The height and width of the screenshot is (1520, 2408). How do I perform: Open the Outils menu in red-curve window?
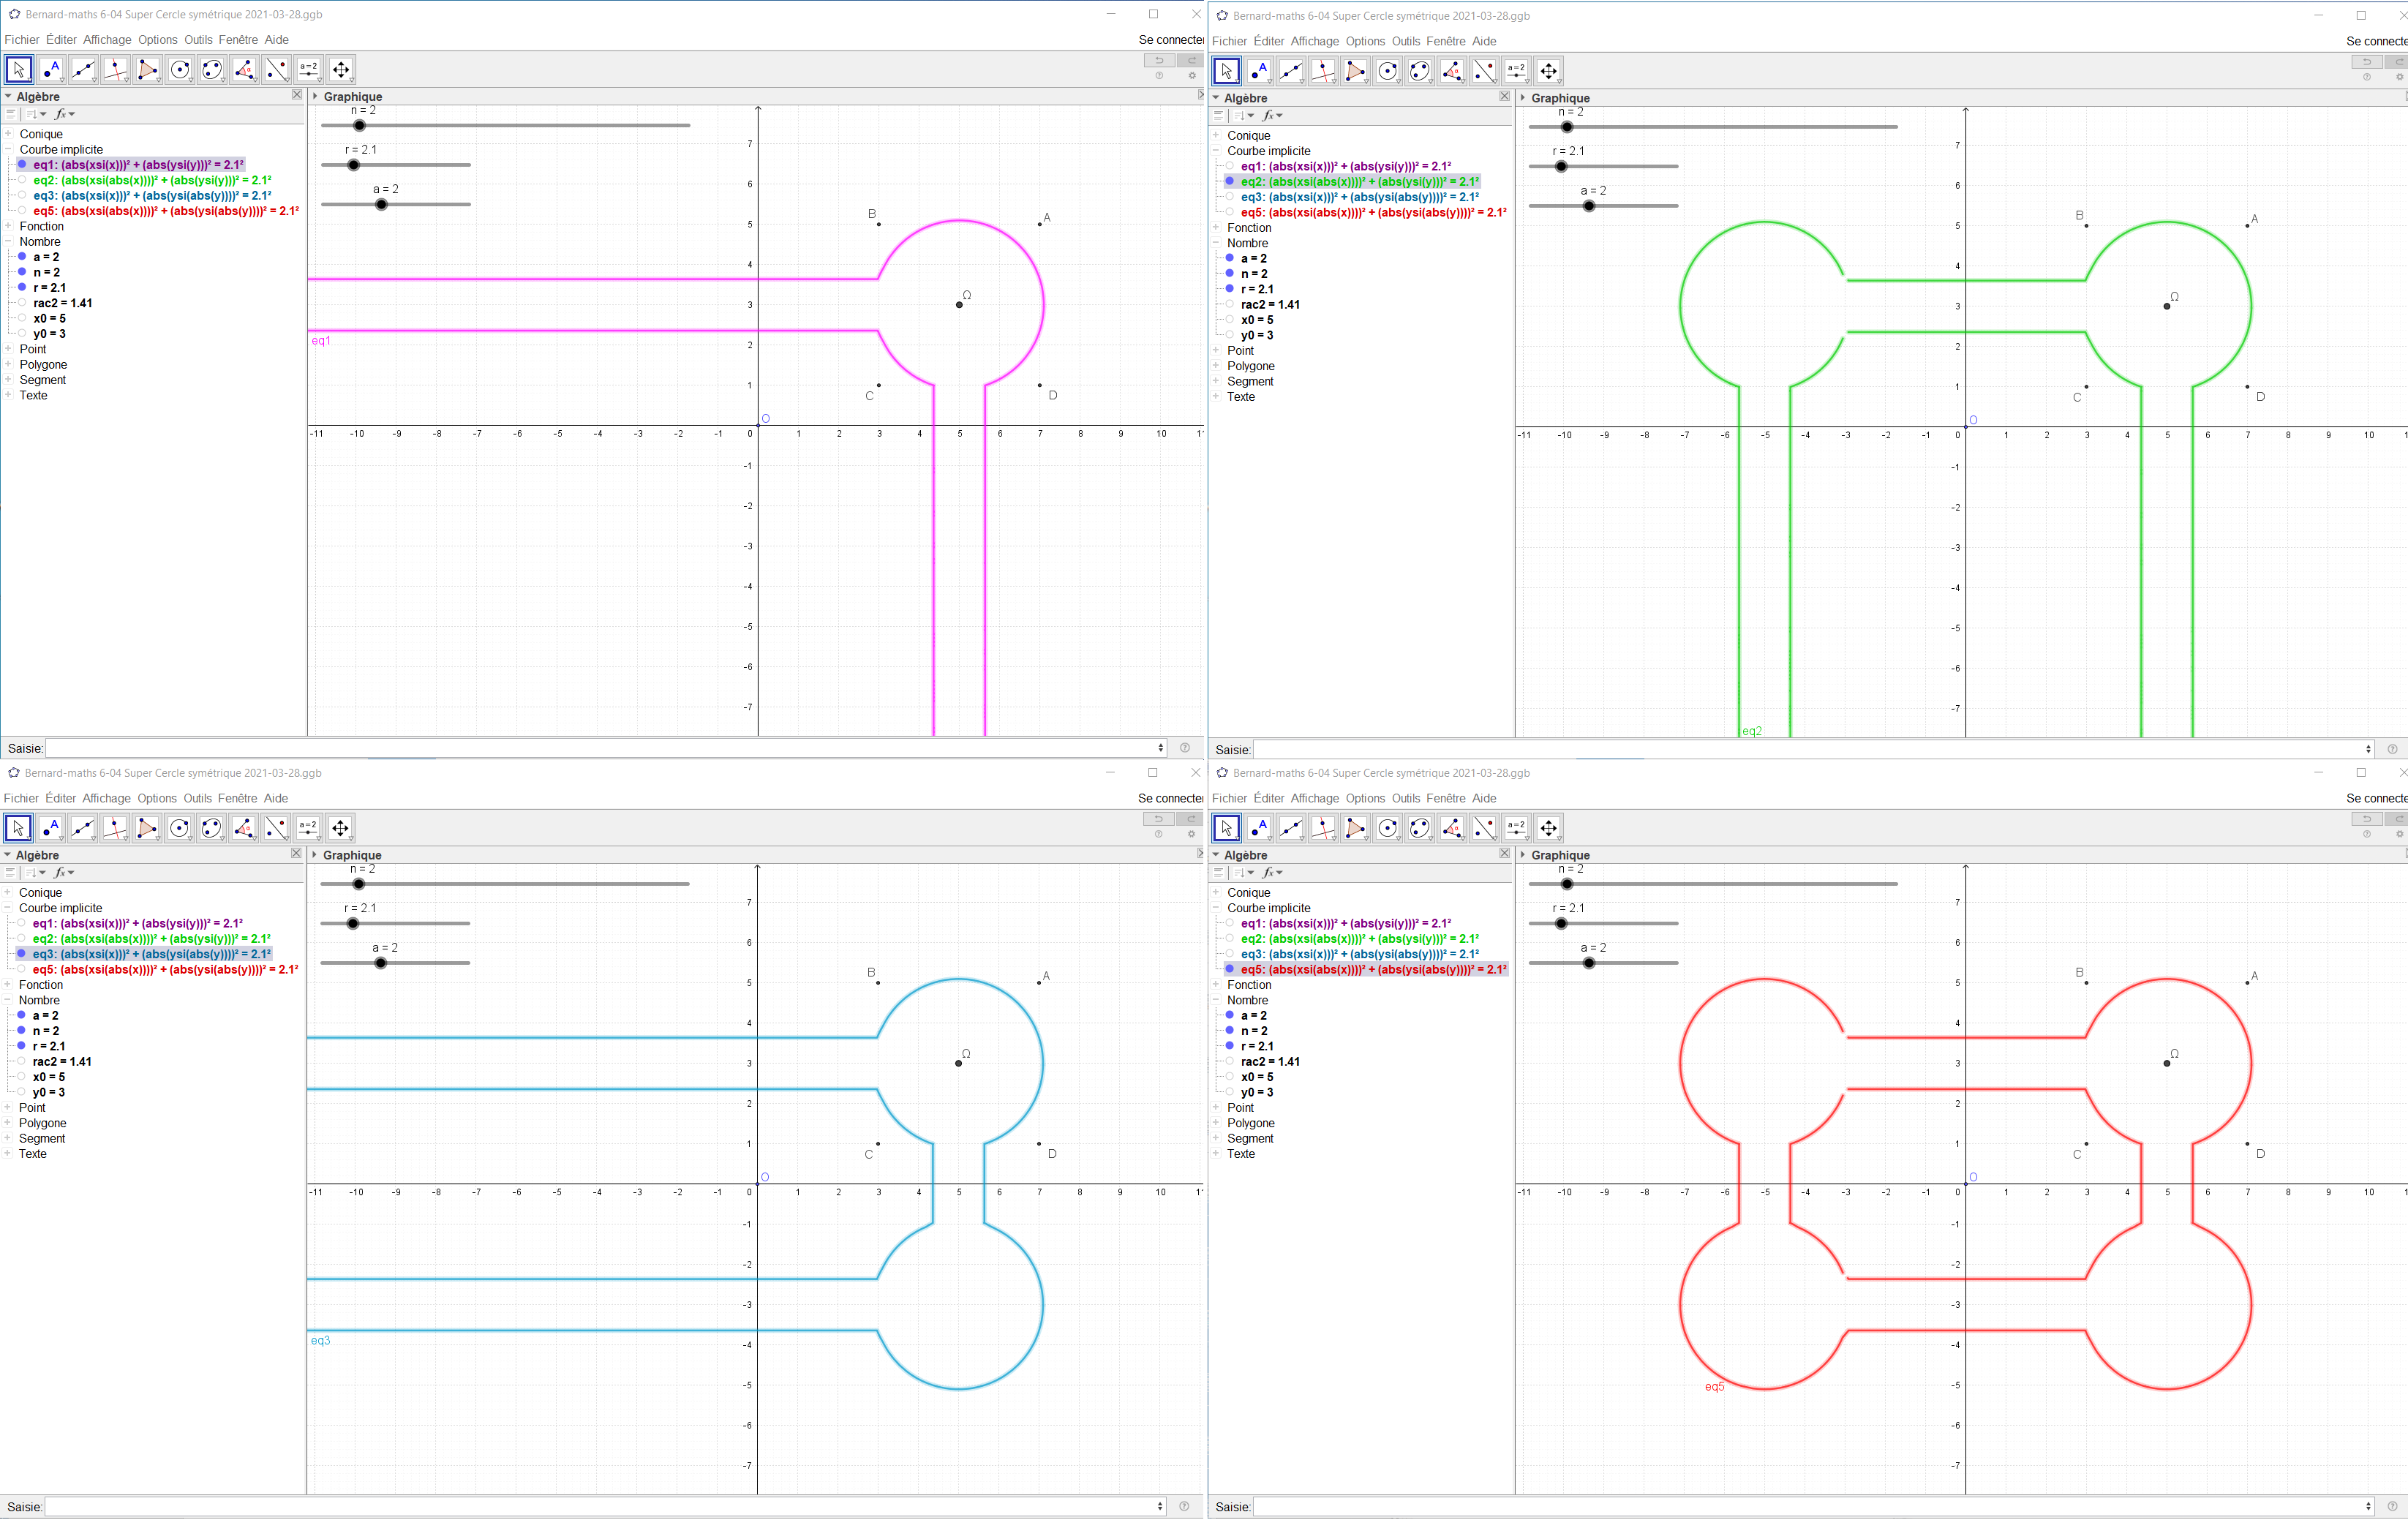tap(1405, 799)
